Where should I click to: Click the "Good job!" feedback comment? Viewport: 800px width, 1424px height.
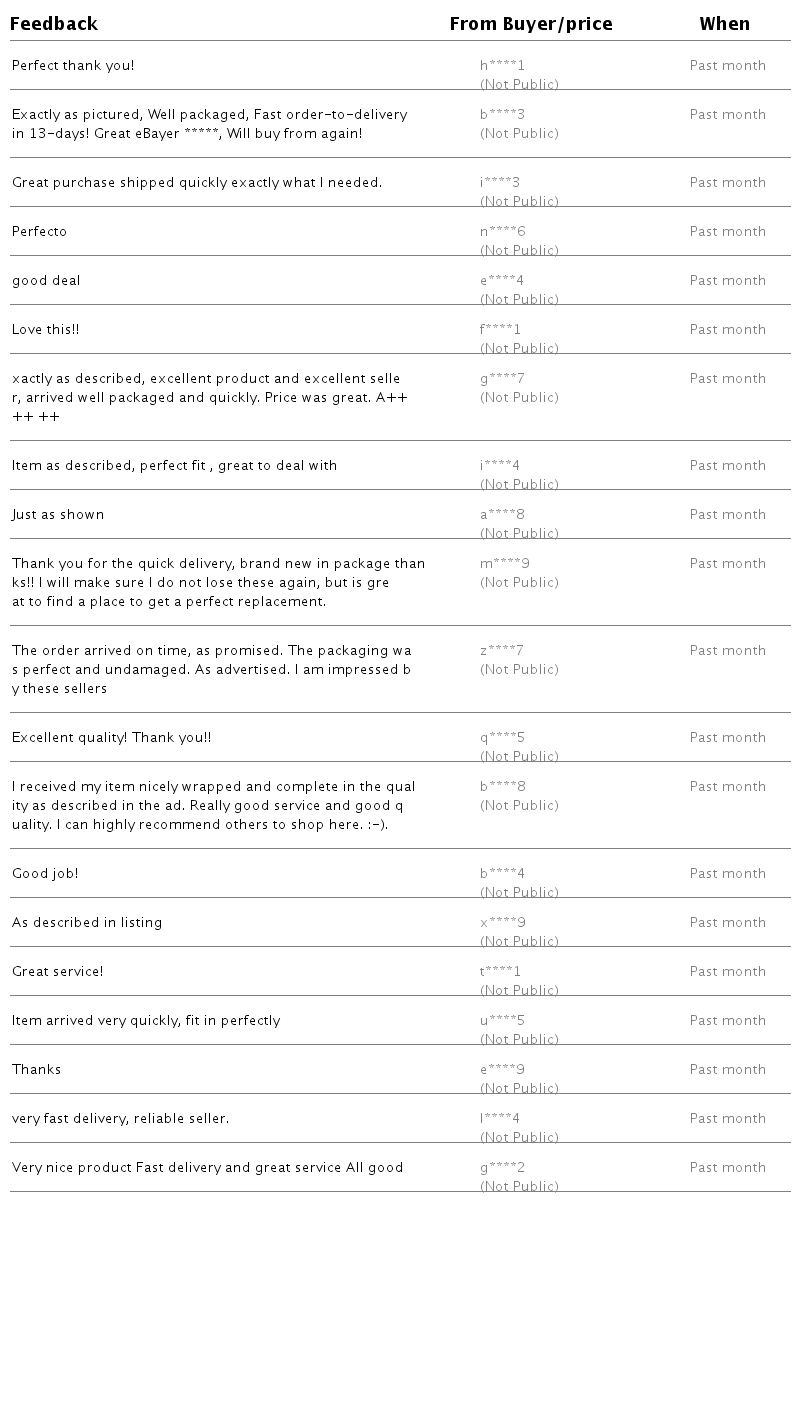[x=45, y=874]
